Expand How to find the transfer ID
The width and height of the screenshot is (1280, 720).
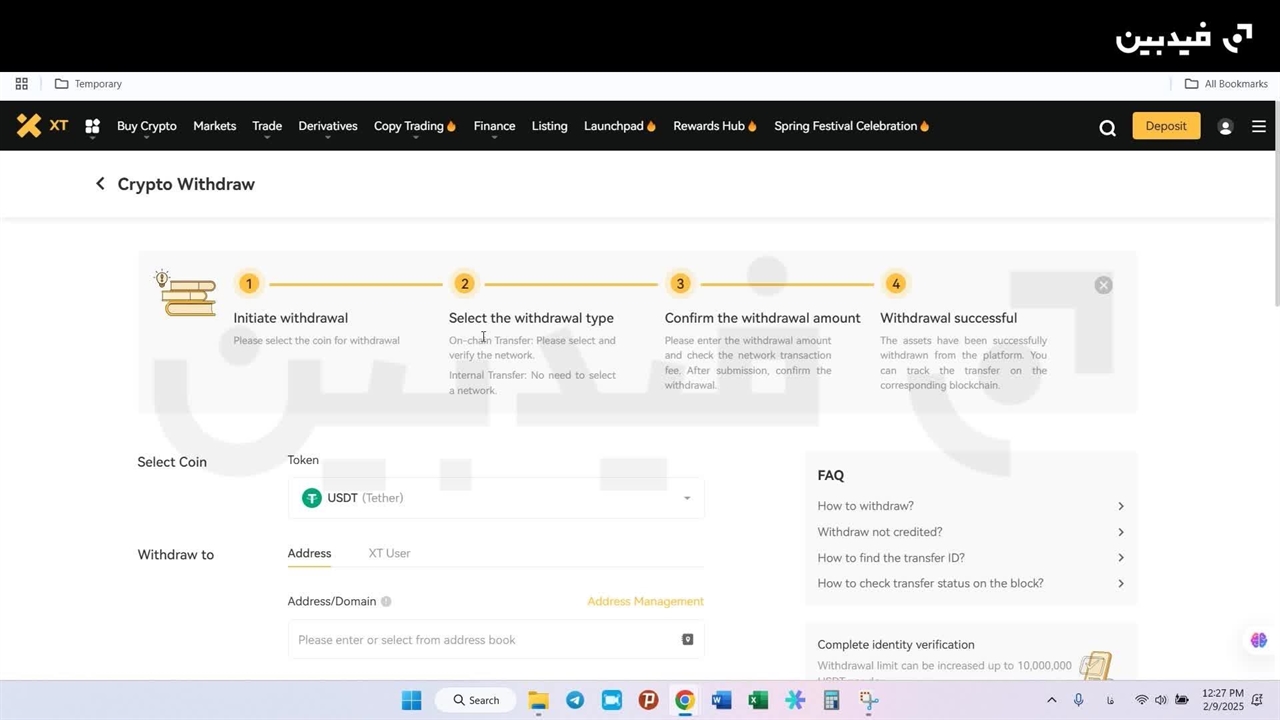pos(970,558)
